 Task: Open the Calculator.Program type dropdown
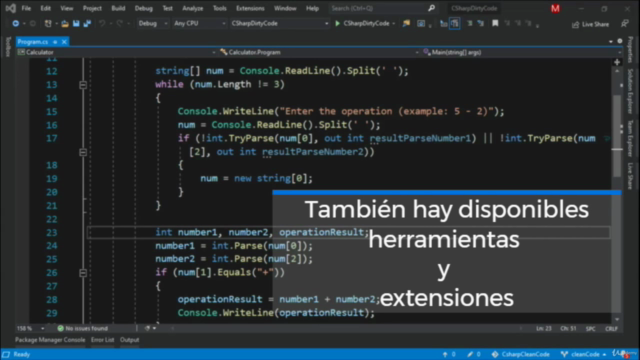[319, 52]
